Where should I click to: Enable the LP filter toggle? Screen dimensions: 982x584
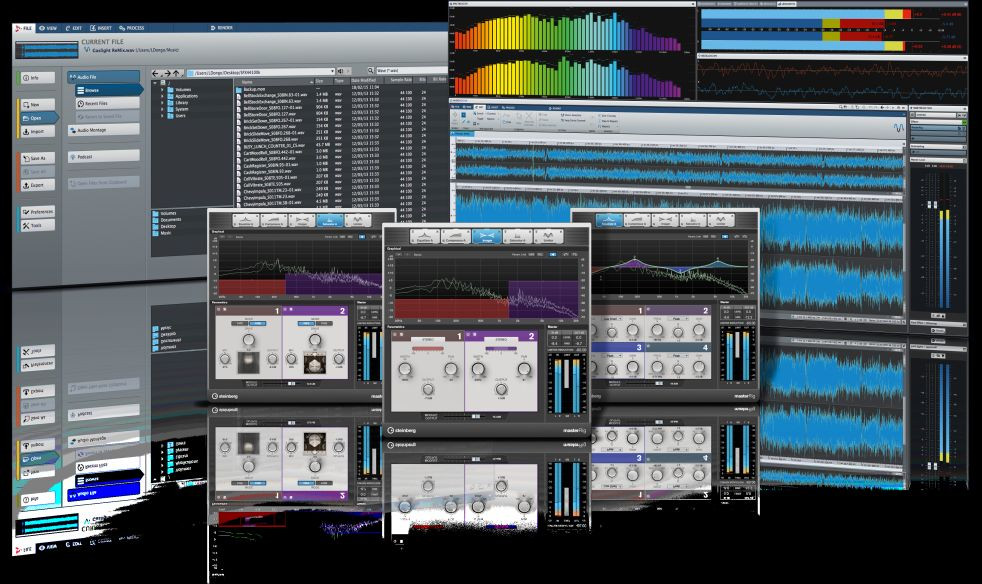[566, 255]
